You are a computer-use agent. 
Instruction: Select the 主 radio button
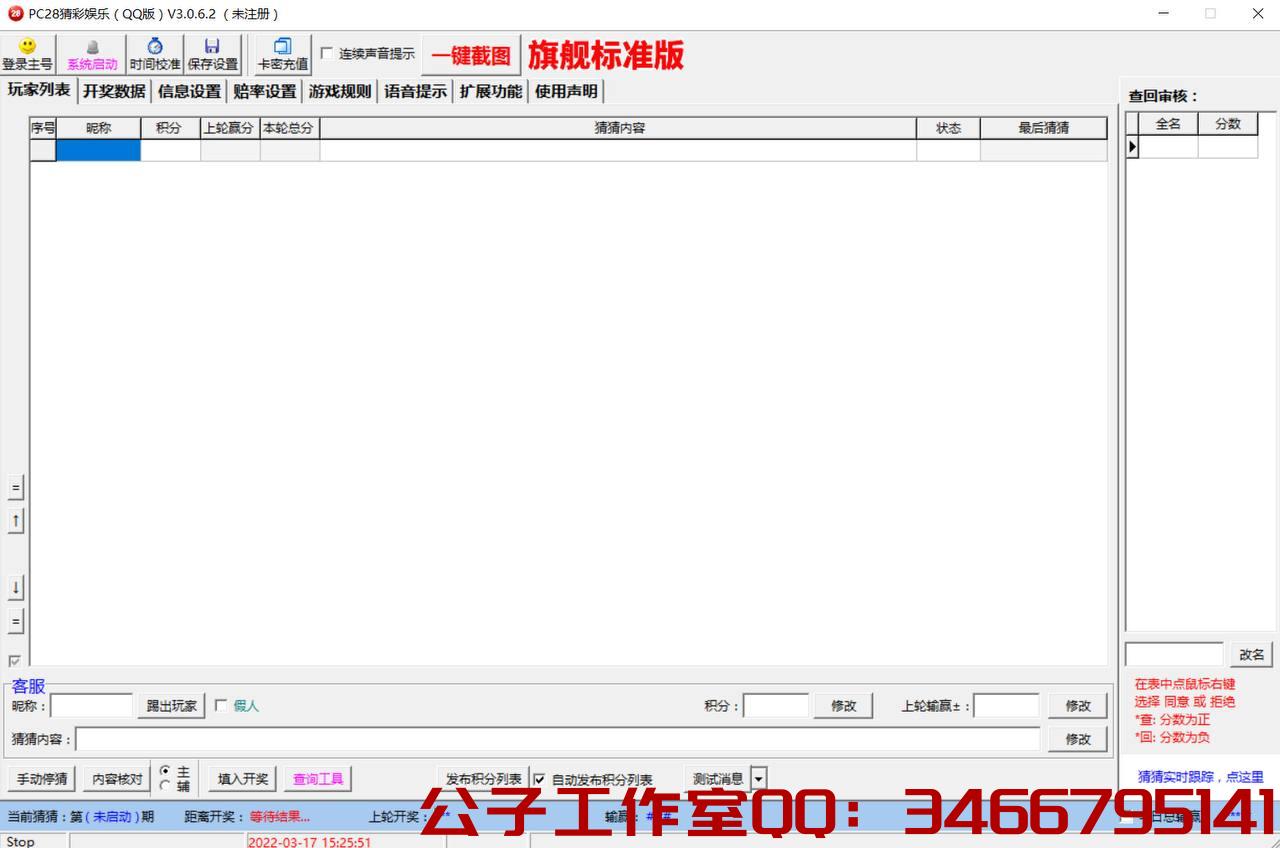coord(165,771)
